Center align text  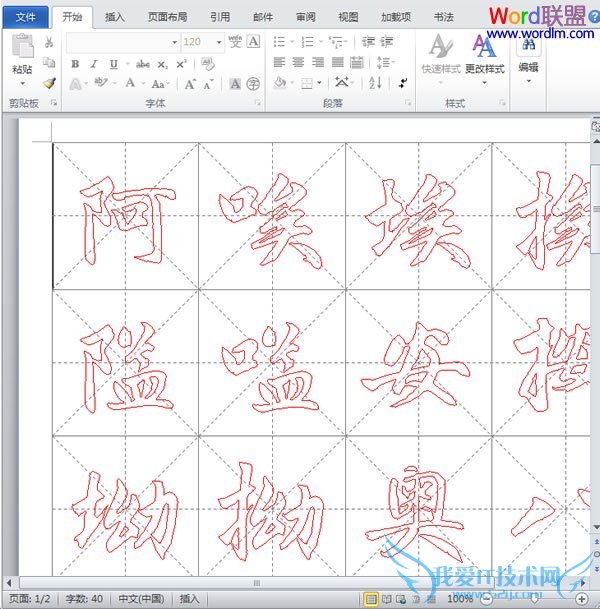[298, 62]
